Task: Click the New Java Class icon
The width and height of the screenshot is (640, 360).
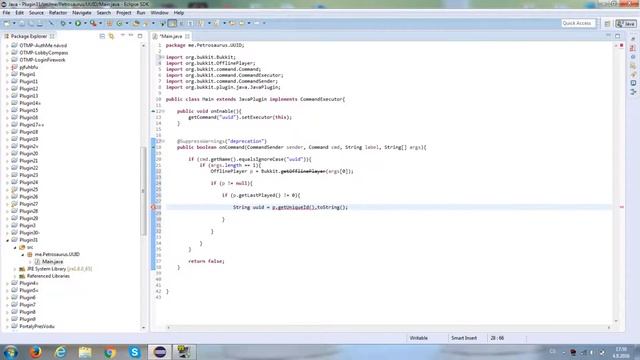Action: pos(119,23)
